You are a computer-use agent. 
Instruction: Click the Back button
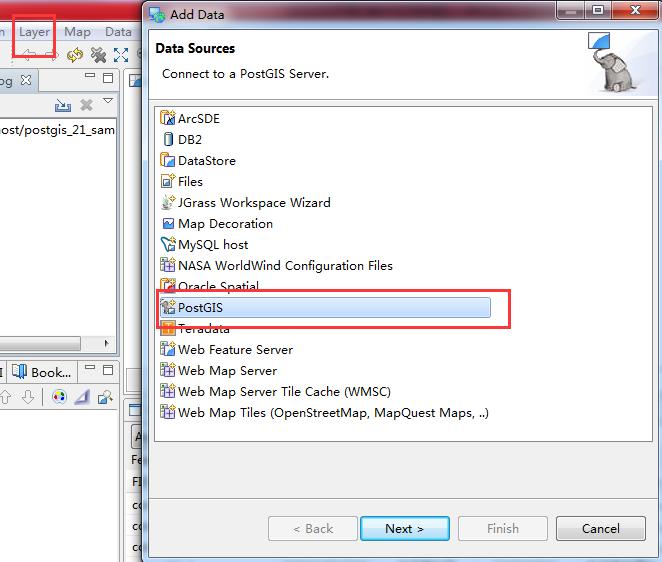(313, 528)
